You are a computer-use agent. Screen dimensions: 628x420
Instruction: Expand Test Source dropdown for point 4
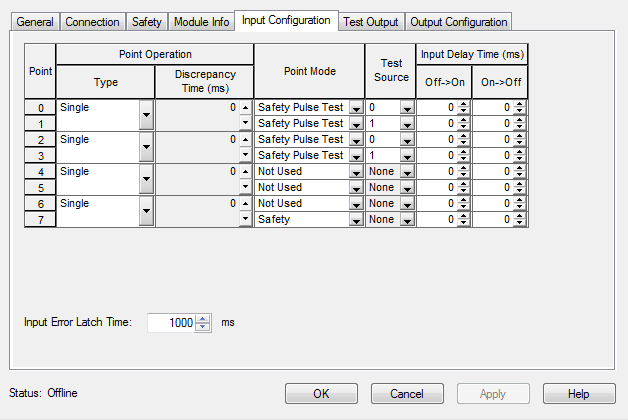pos(407,171)
